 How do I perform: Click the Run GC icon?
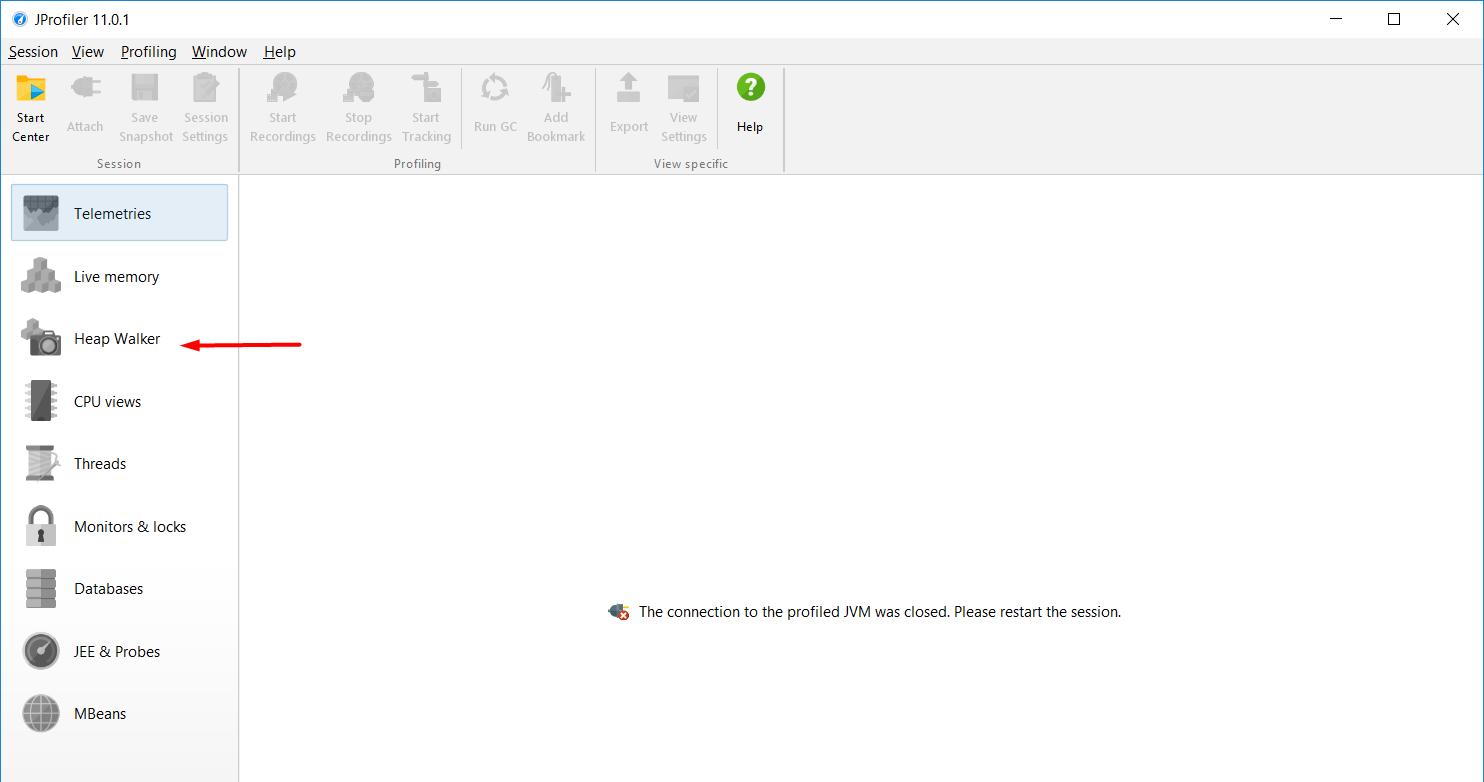tap(495, 88)
